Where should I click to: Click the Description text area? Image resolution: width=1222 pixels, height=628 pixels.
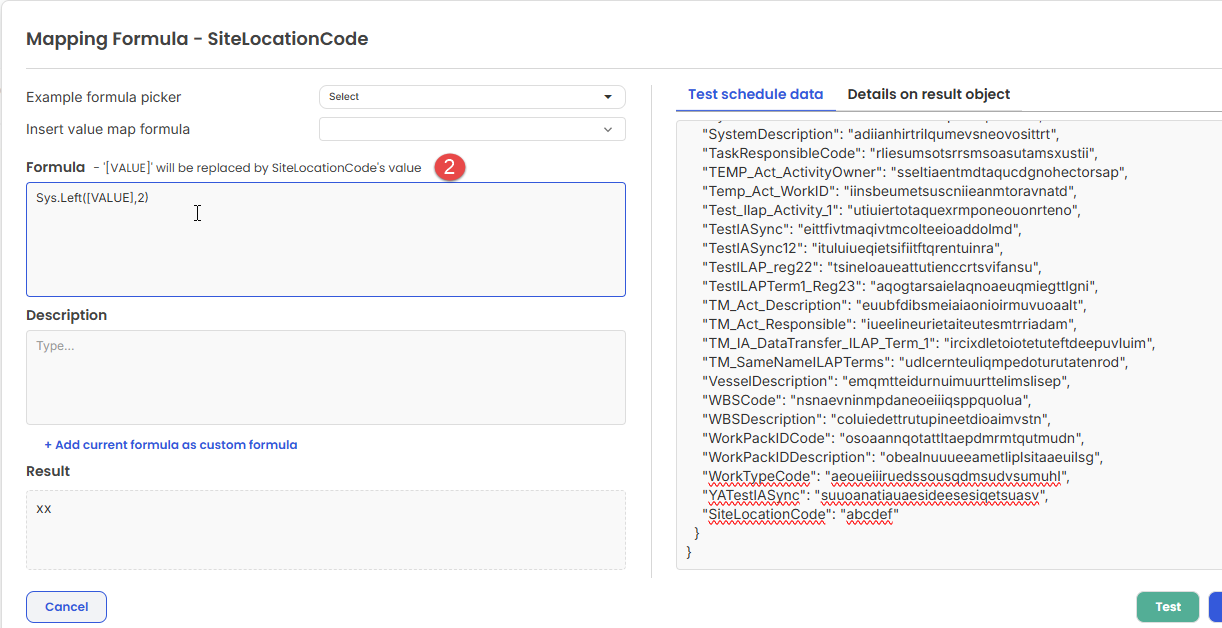[326, 377]
